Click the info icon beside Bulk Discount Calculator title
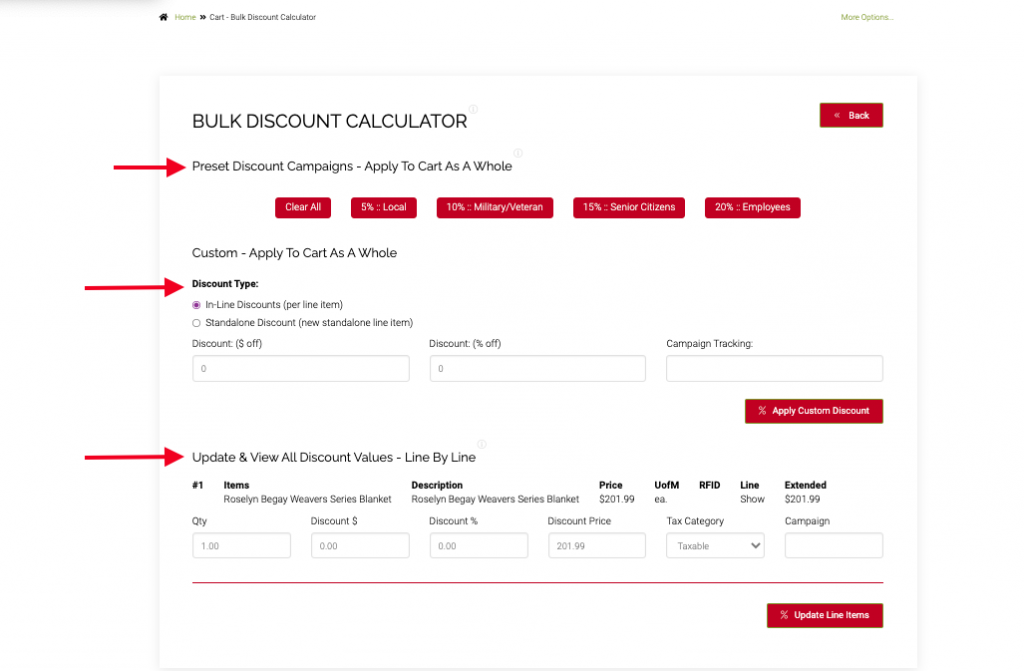This screenshot has width=1024, height=671. click(x=473, y=109)
